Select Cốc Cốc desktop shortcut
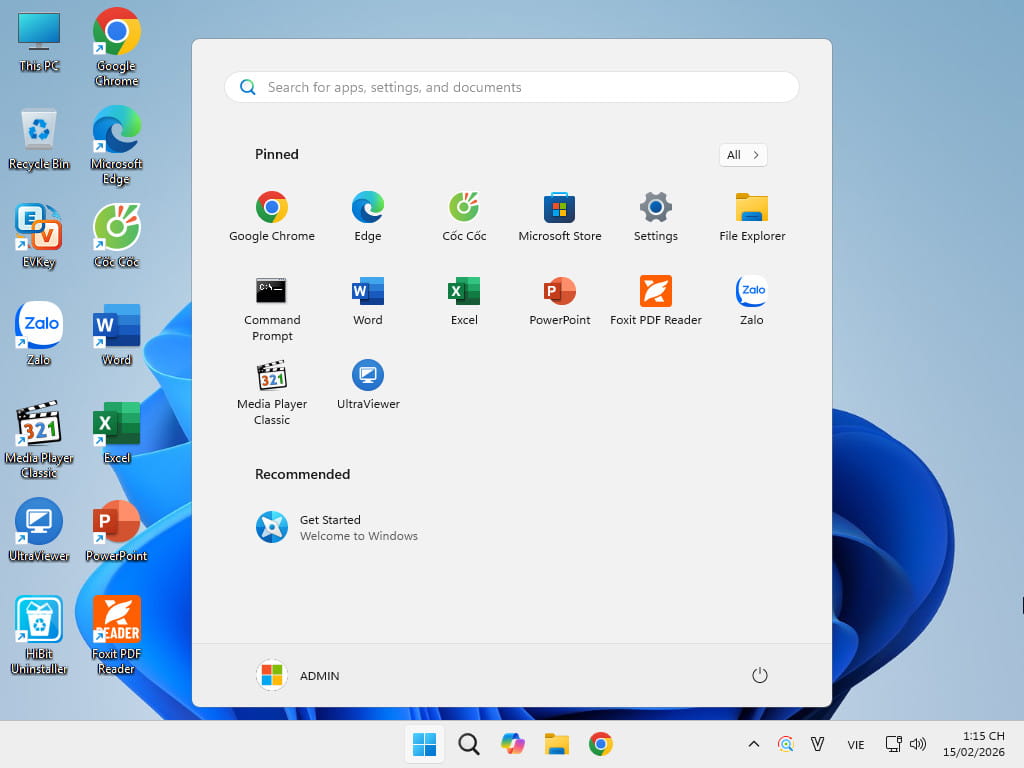This screenshot has height=768, width=1024. coord(116,236)
